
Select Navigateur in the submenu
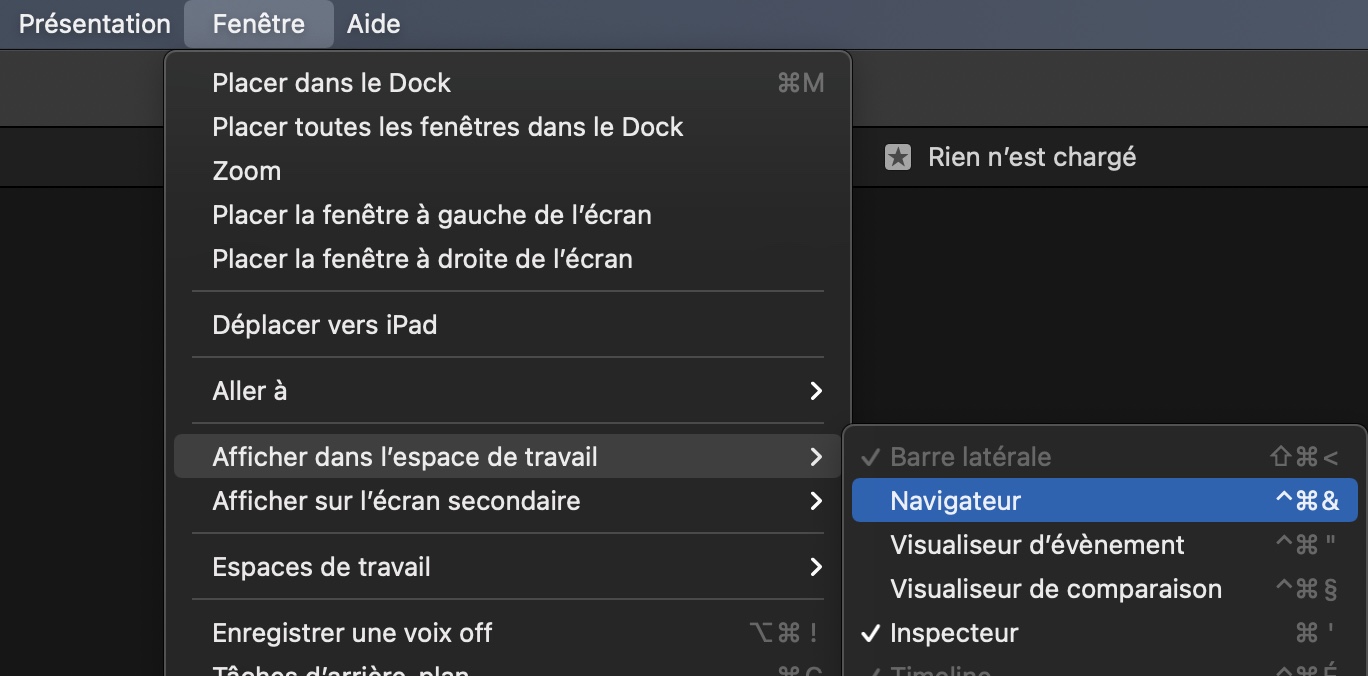955,501
